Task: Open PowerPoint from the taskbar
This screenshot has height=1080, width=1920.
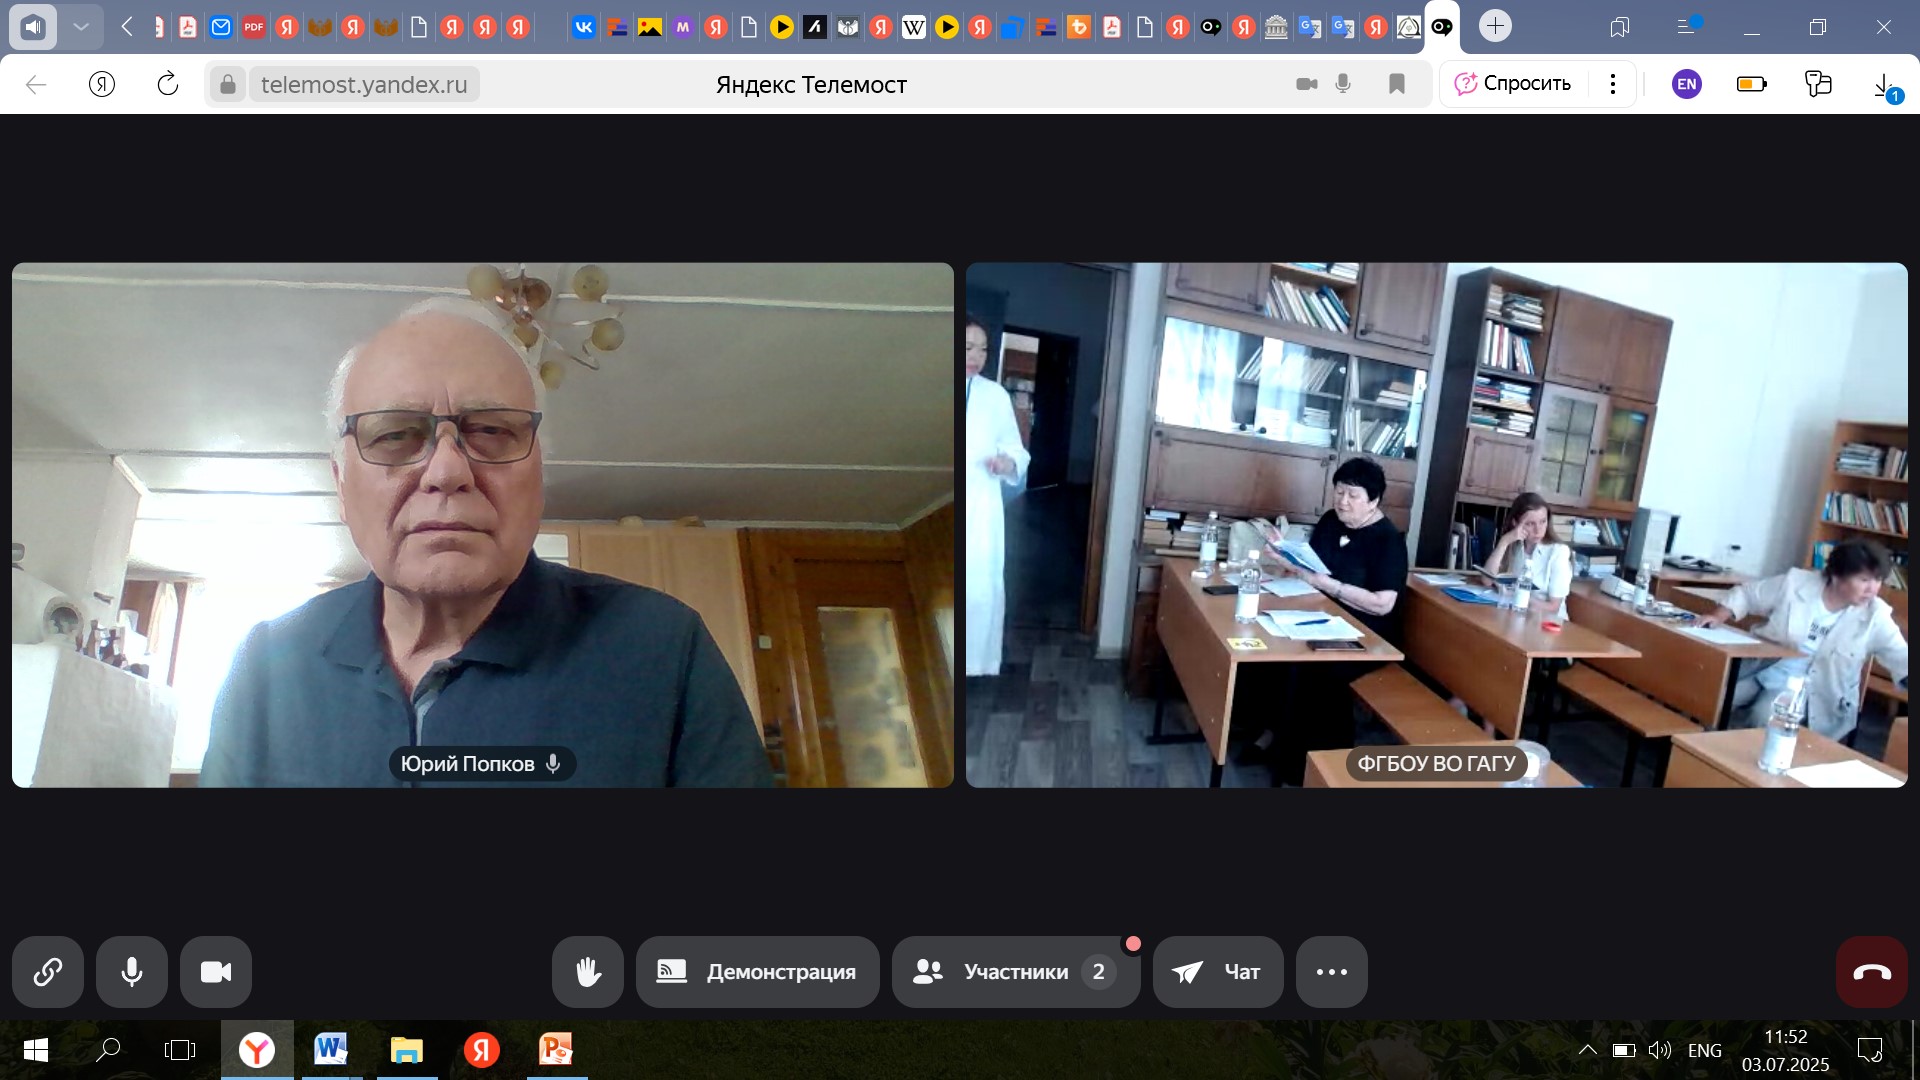Action: click(x=555, y=1050)
